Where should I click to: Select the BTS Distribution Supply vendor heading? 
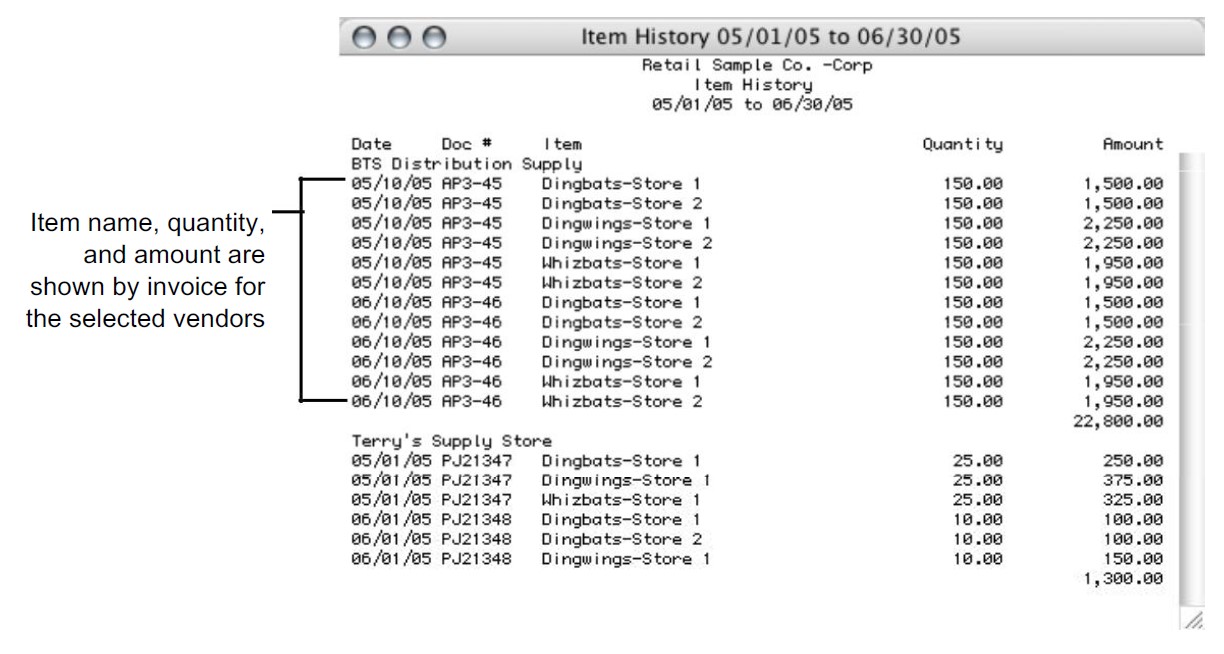pos(467,162)
